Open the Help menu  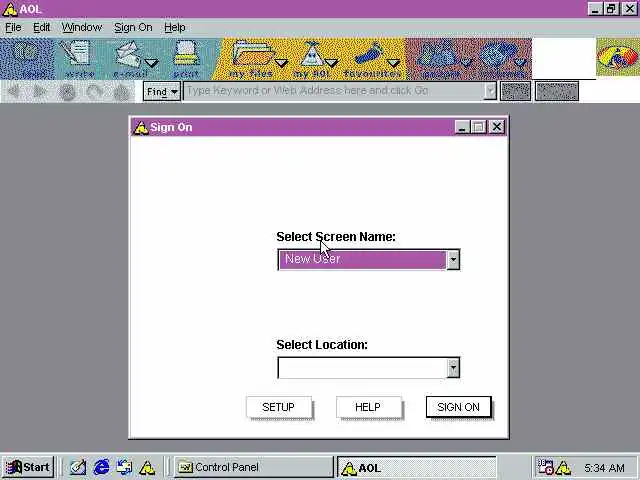175,27
